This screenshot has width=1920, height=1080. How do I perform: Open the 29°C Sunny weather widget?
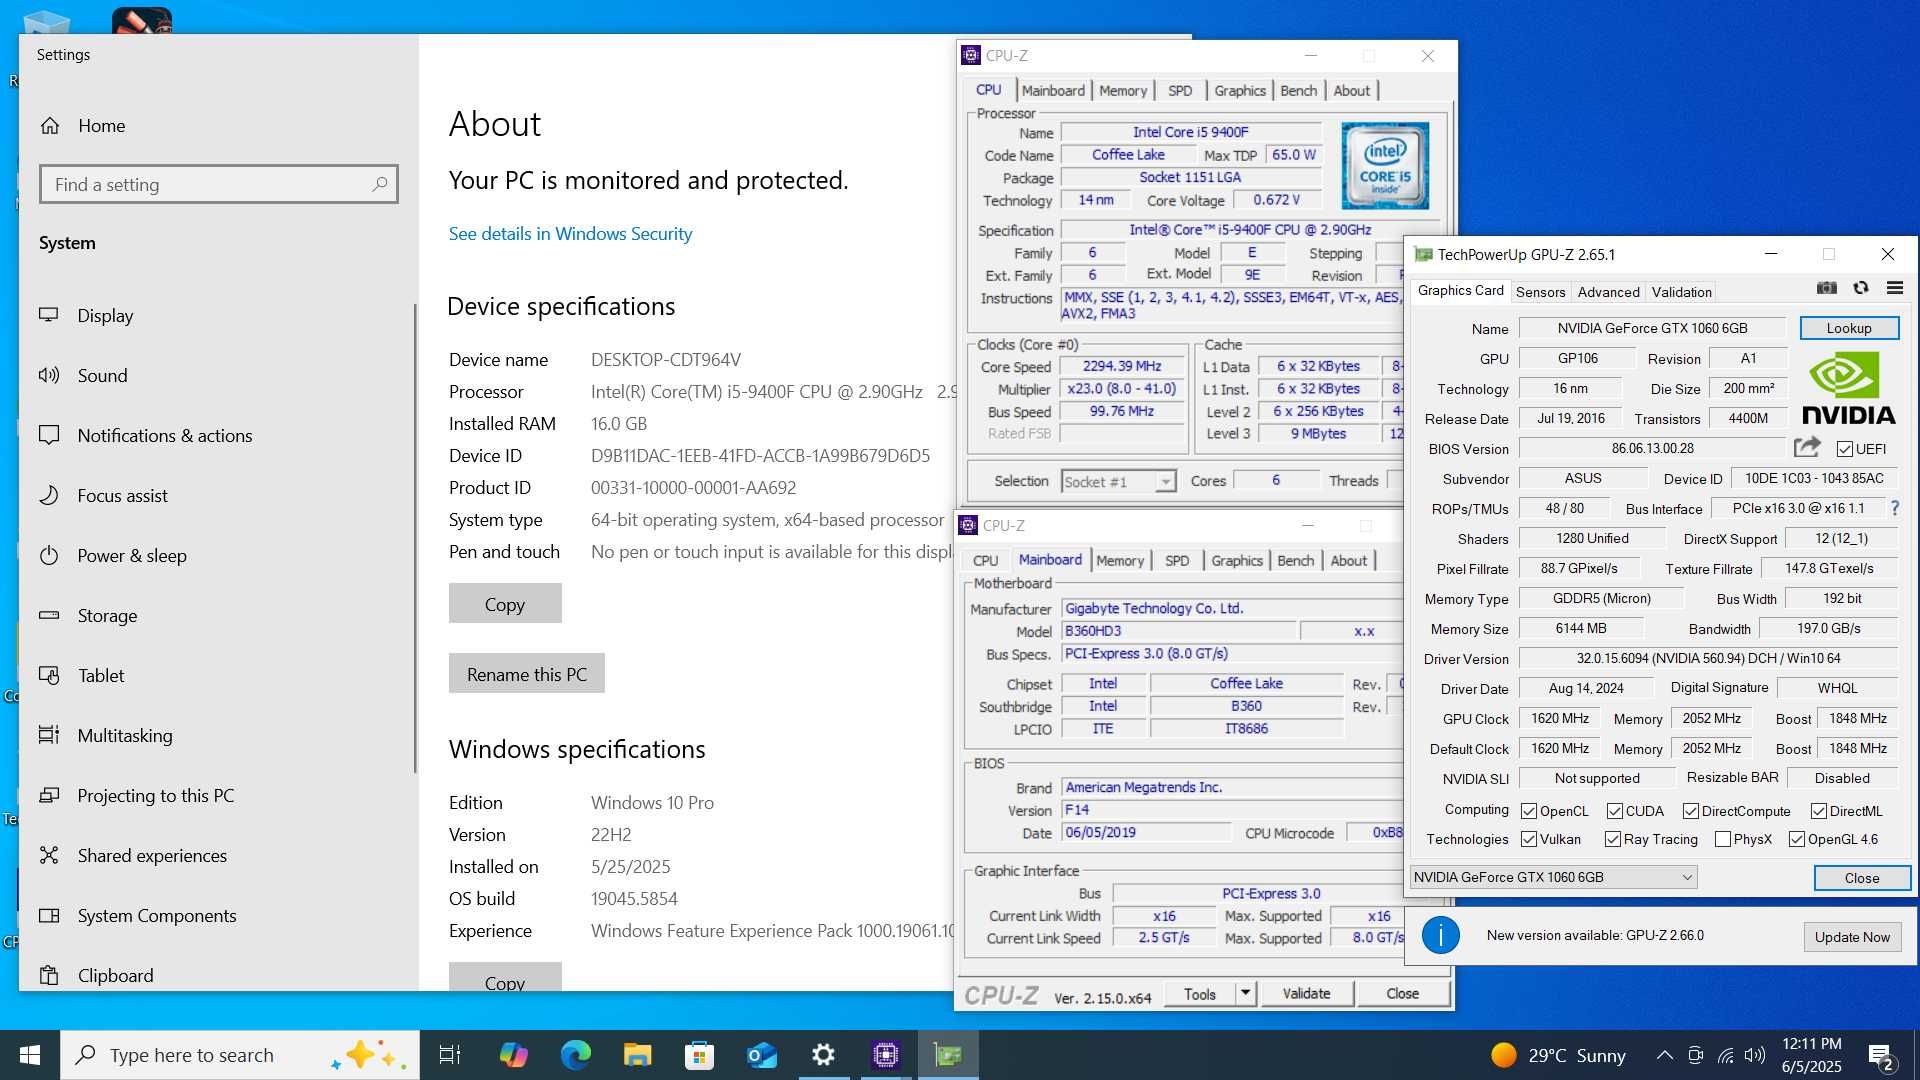pos(1558,1055)
